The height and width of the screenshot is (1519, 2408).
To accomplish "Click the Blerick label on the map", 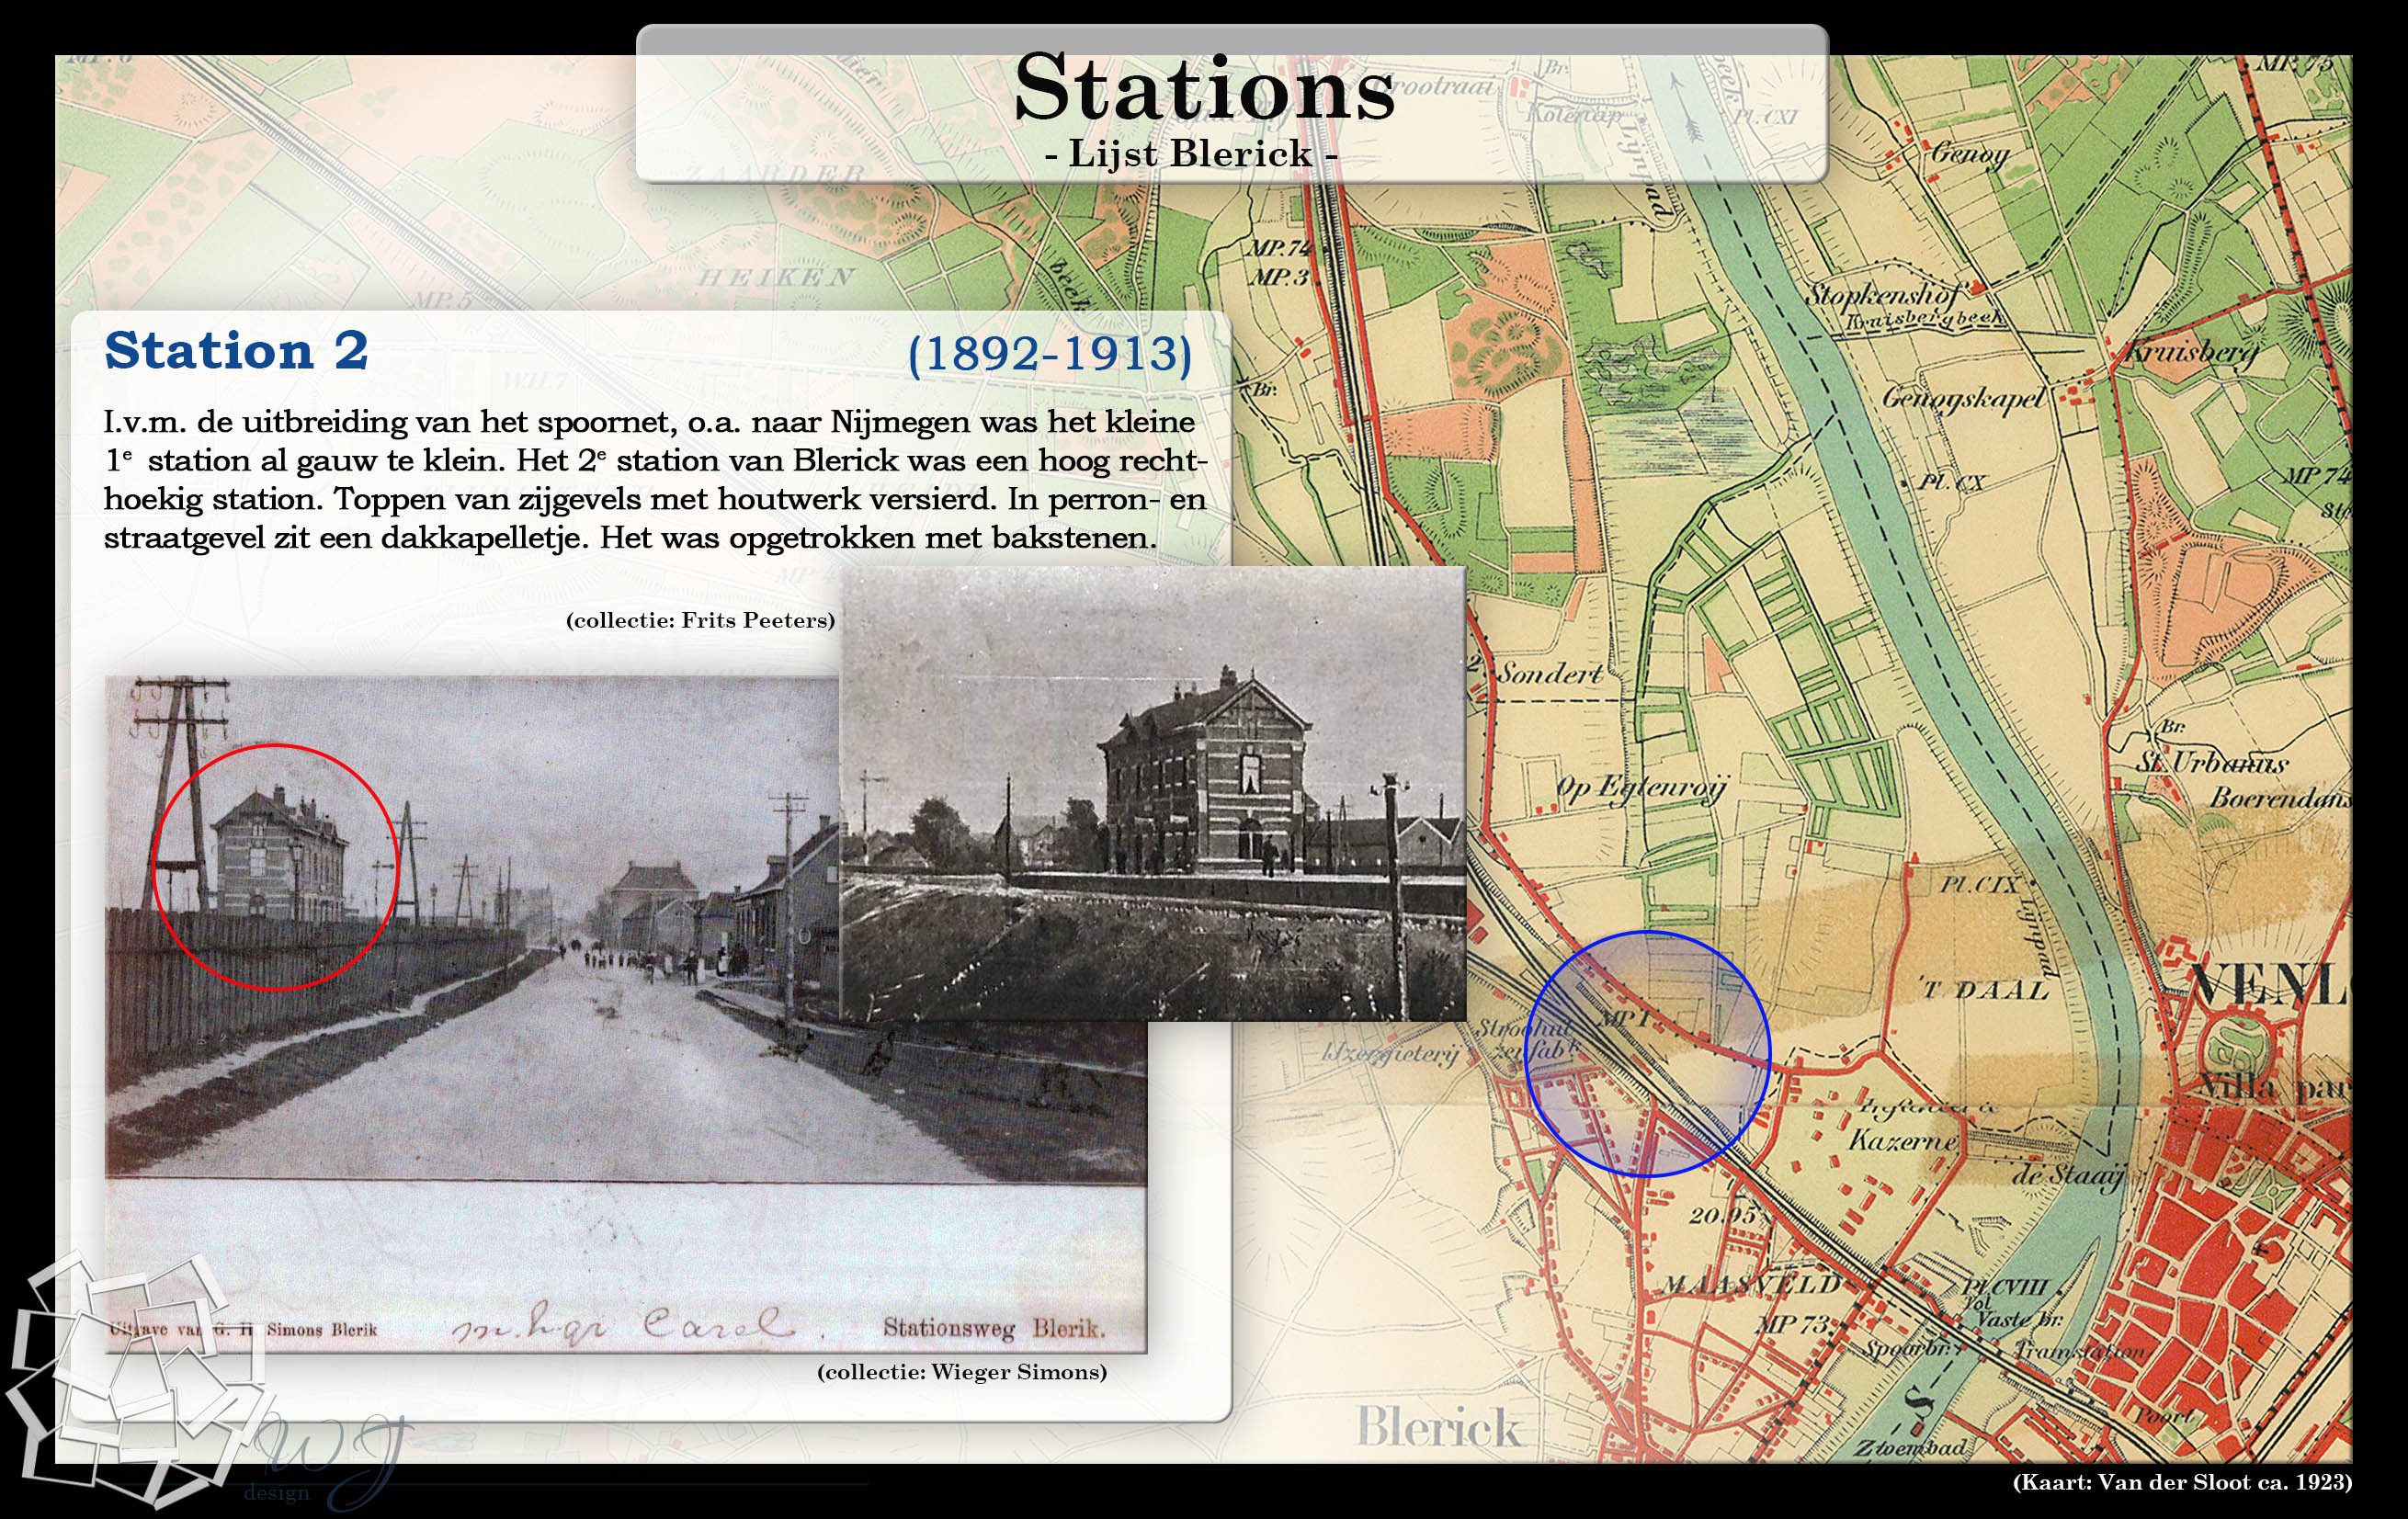I will point(1438,1427).
